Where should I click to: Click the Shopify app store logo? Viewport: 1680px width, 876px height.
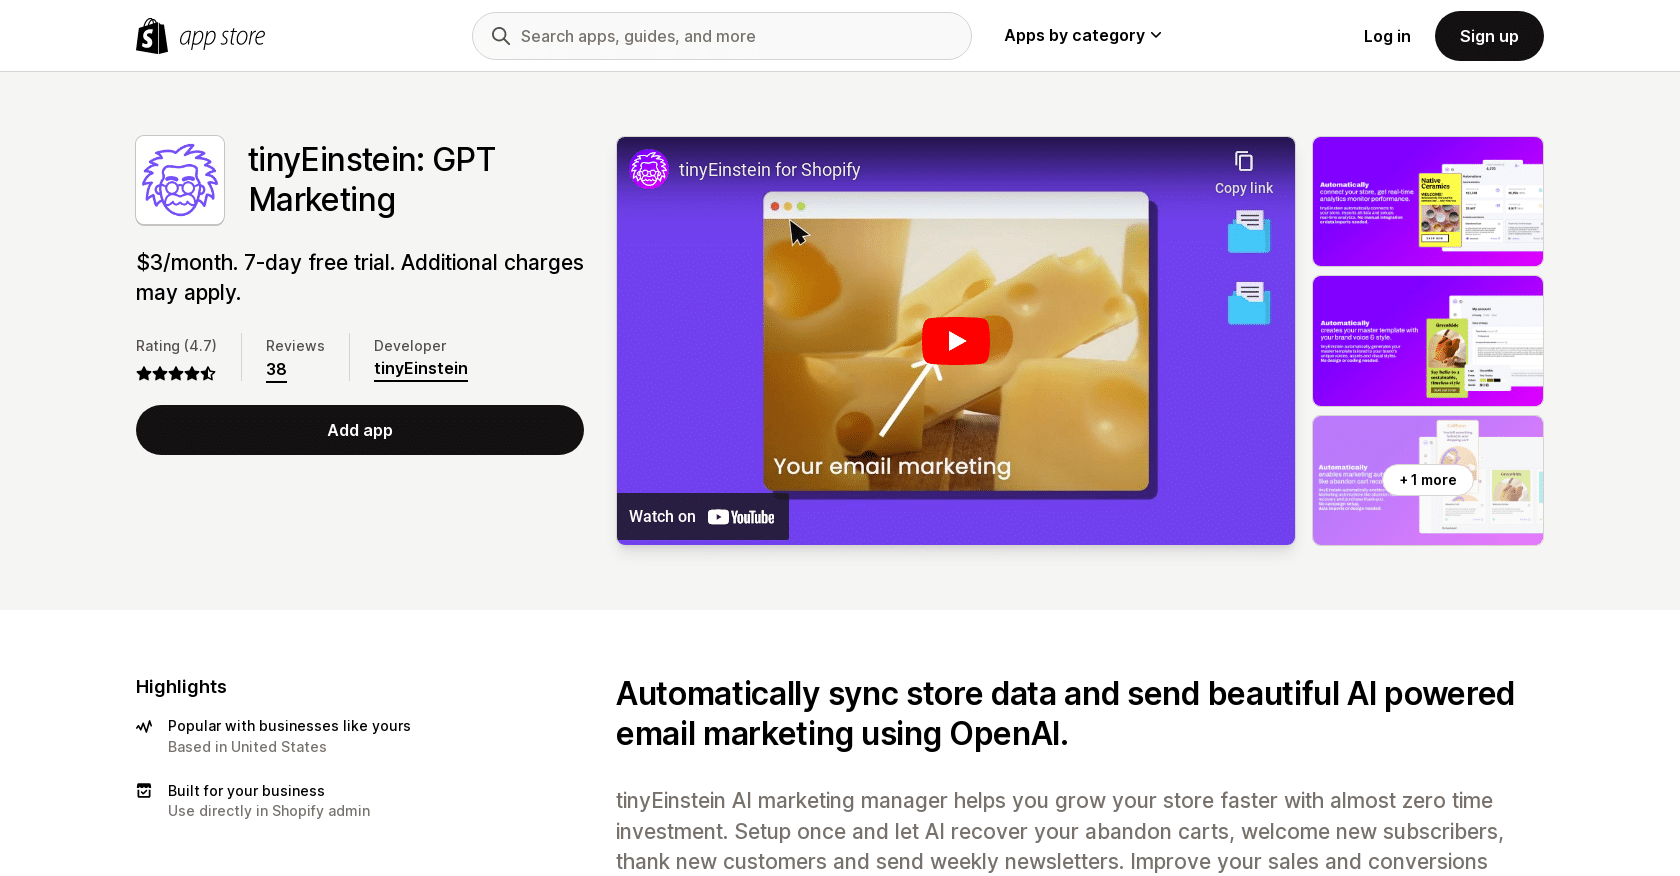click(201, 36)
